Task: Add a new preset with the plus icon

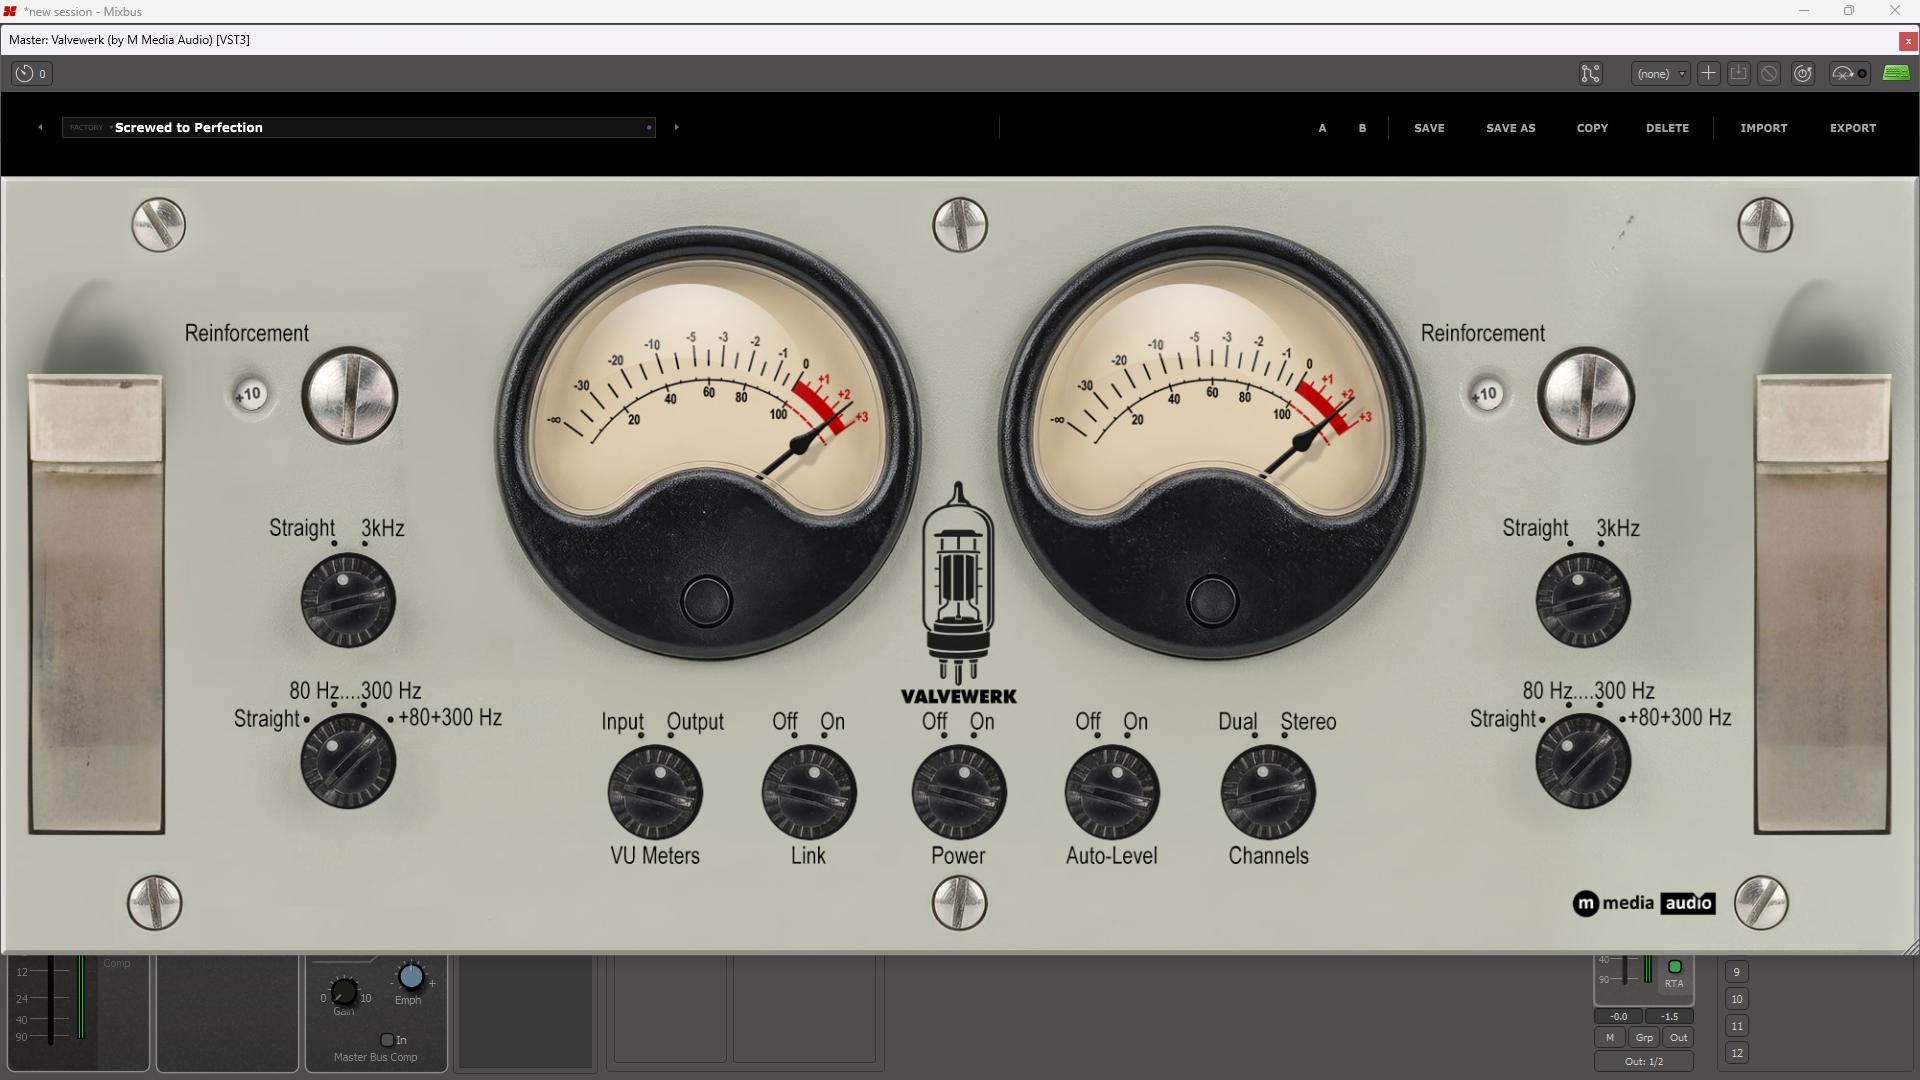Action: click(1709, 73)
